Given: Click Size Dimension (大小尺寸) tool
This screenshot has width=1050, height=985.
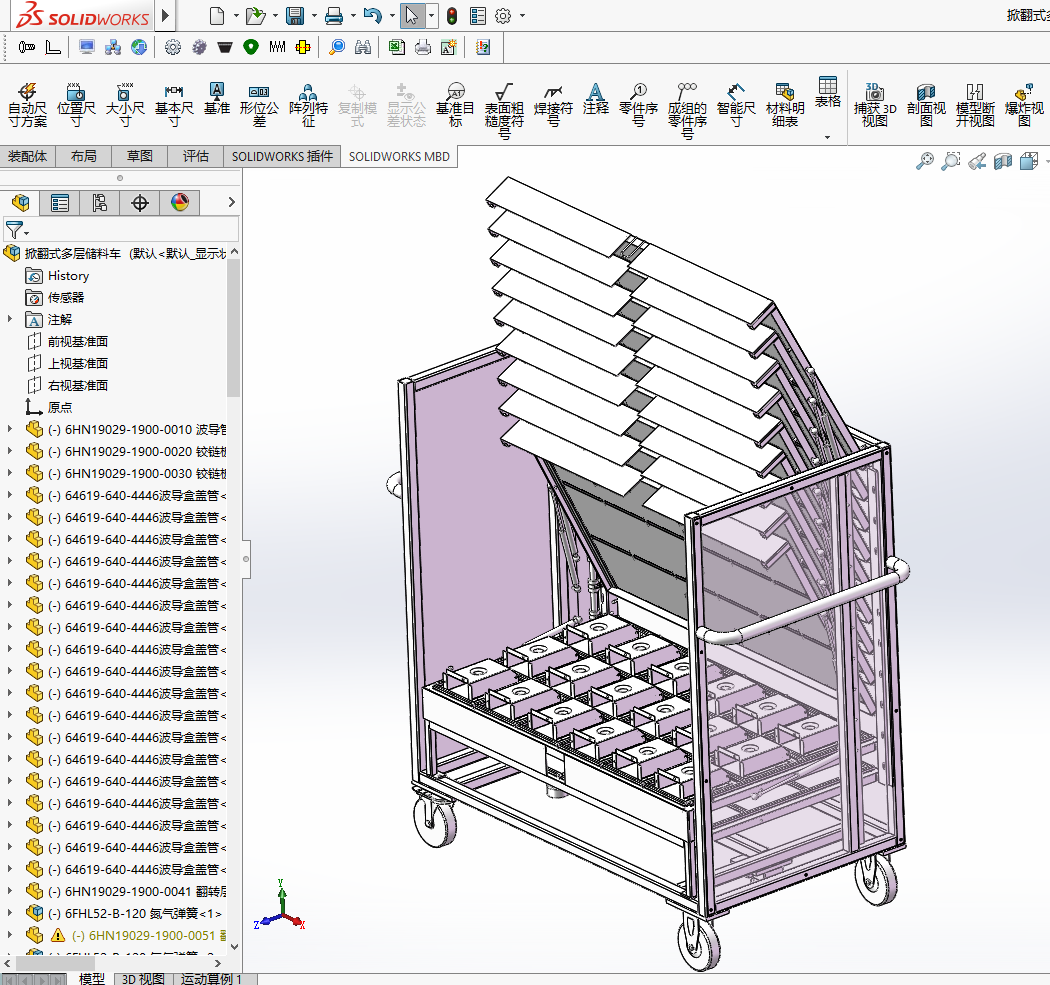Looking at the screenshot, I should (125, 105).
